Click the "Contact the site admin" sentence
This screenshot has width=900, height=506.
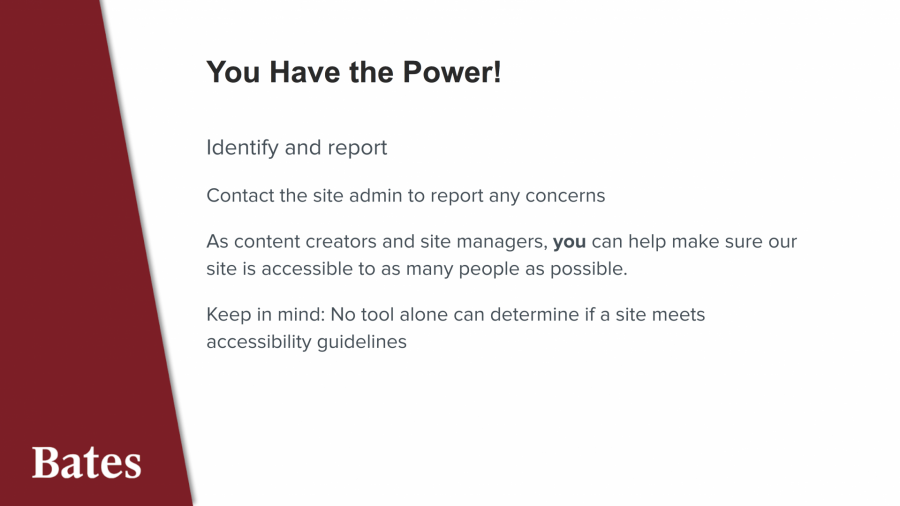(x=405, y=196)
